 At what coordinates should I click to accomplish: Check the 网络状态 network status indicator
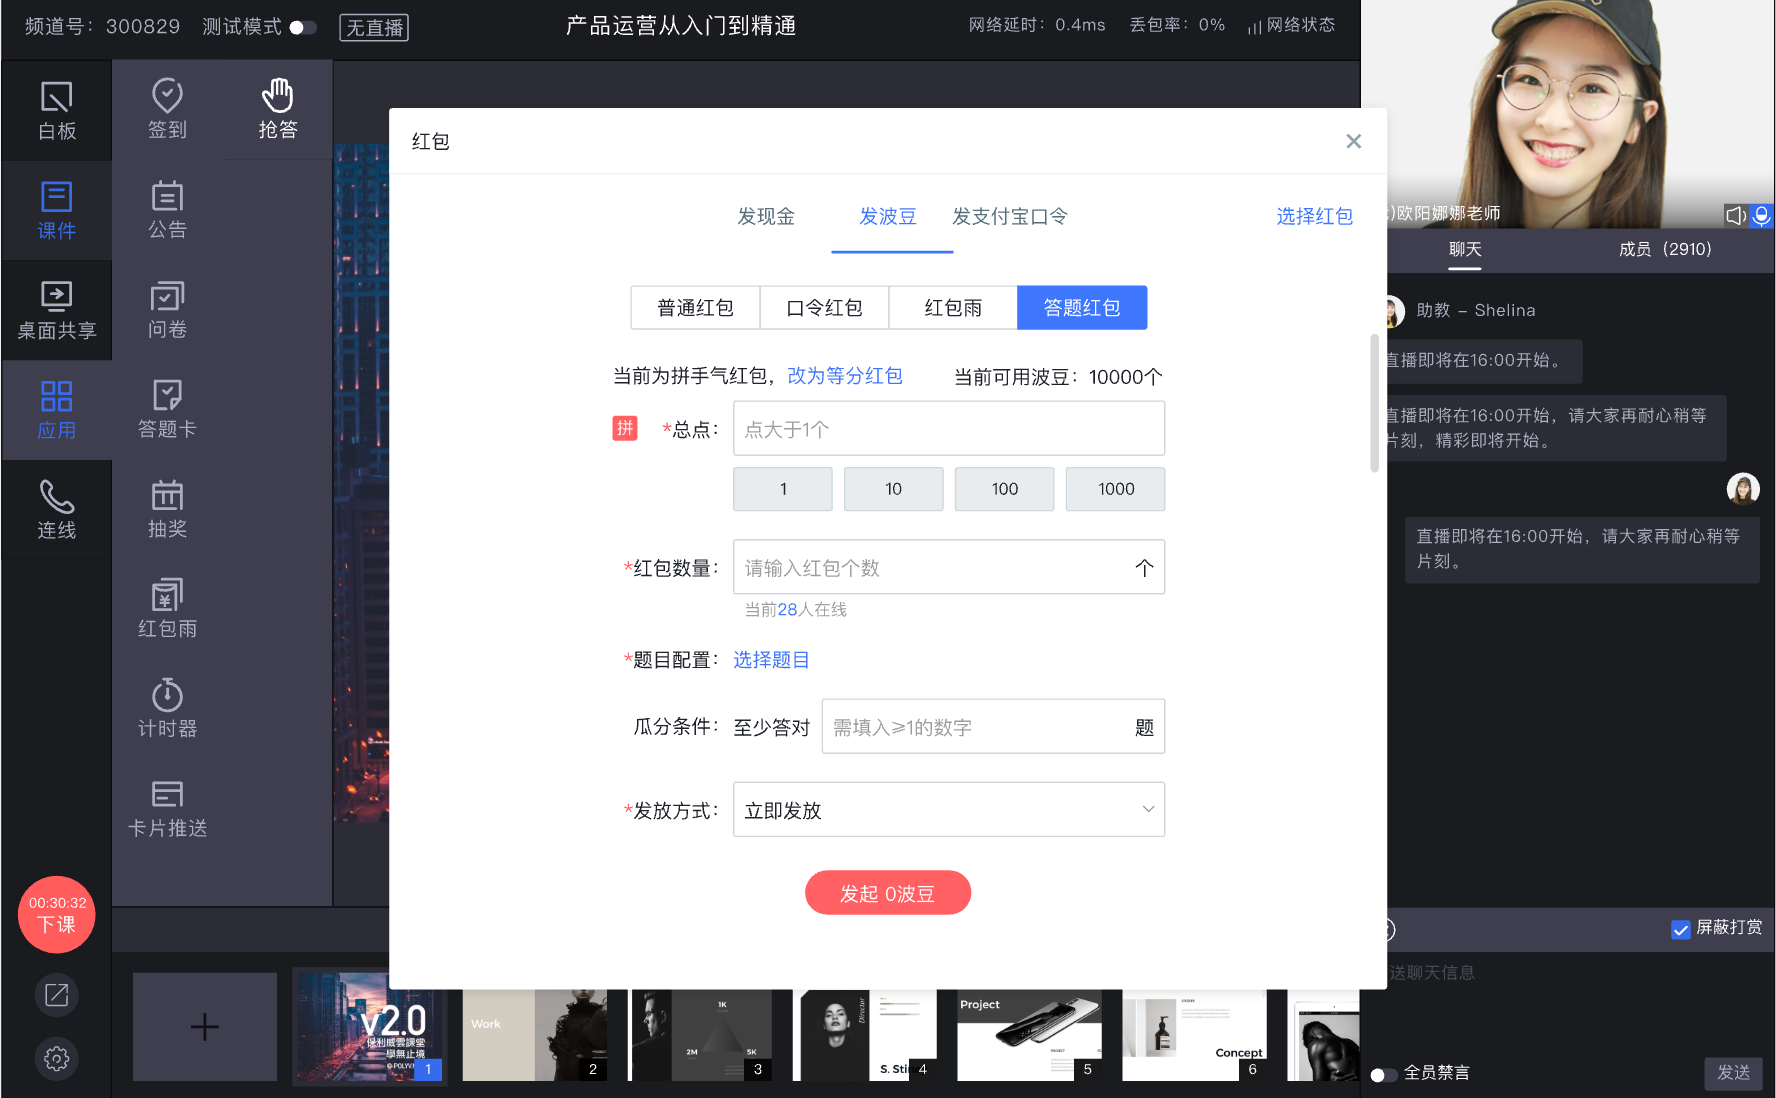1291,25
